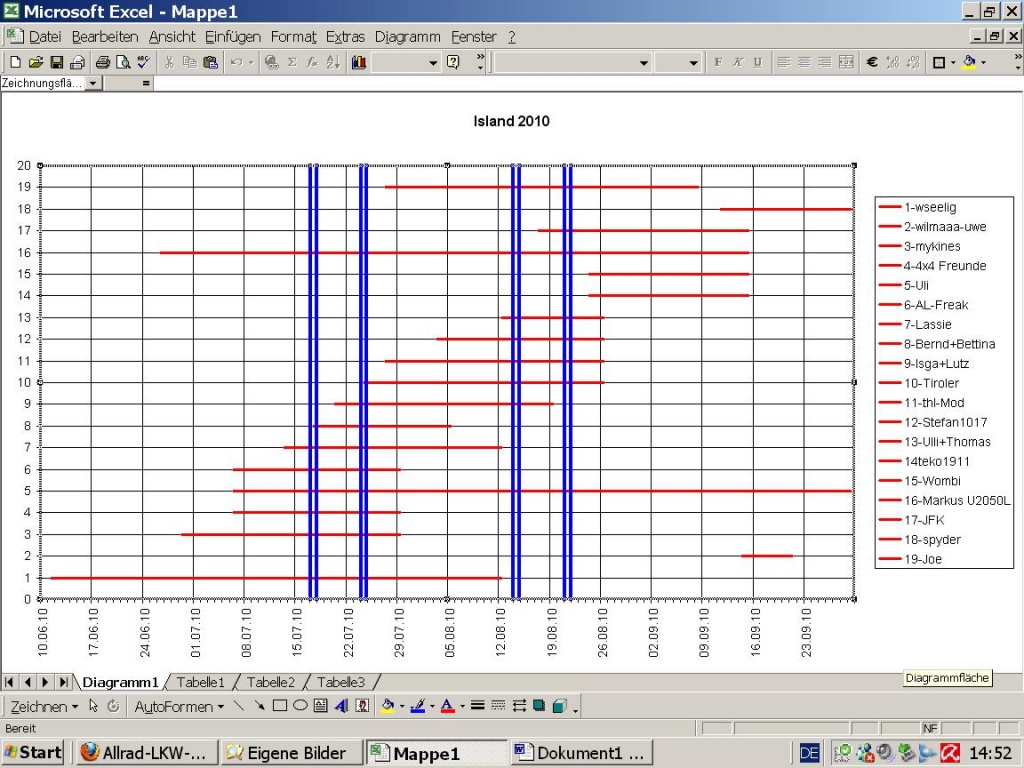Click drawing toolbar Fill Color bucket

[387, 706]
